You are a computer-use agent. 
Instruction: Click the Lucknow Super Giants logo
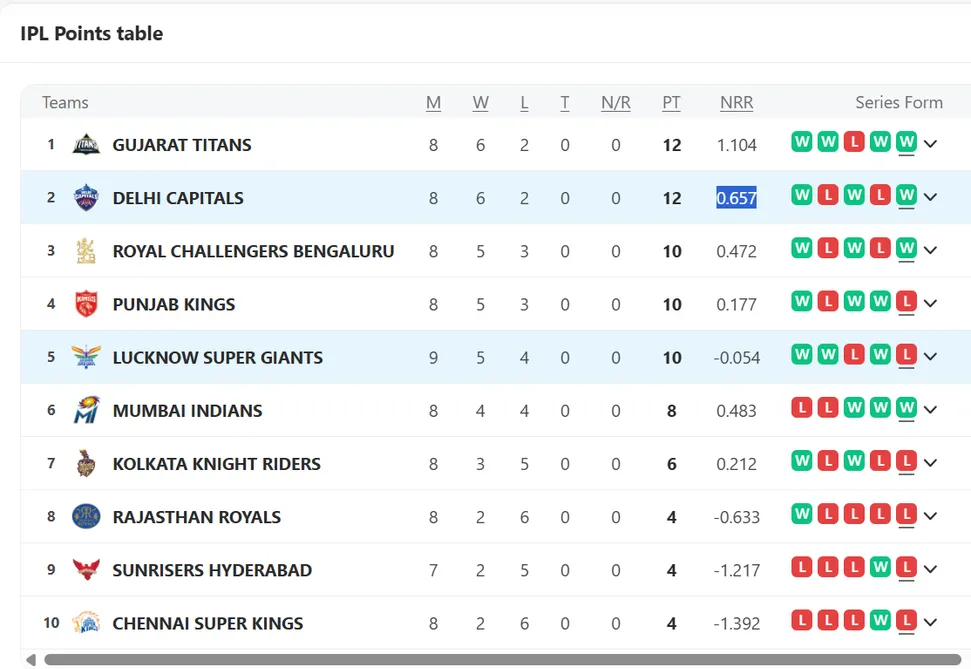[86, 357]
